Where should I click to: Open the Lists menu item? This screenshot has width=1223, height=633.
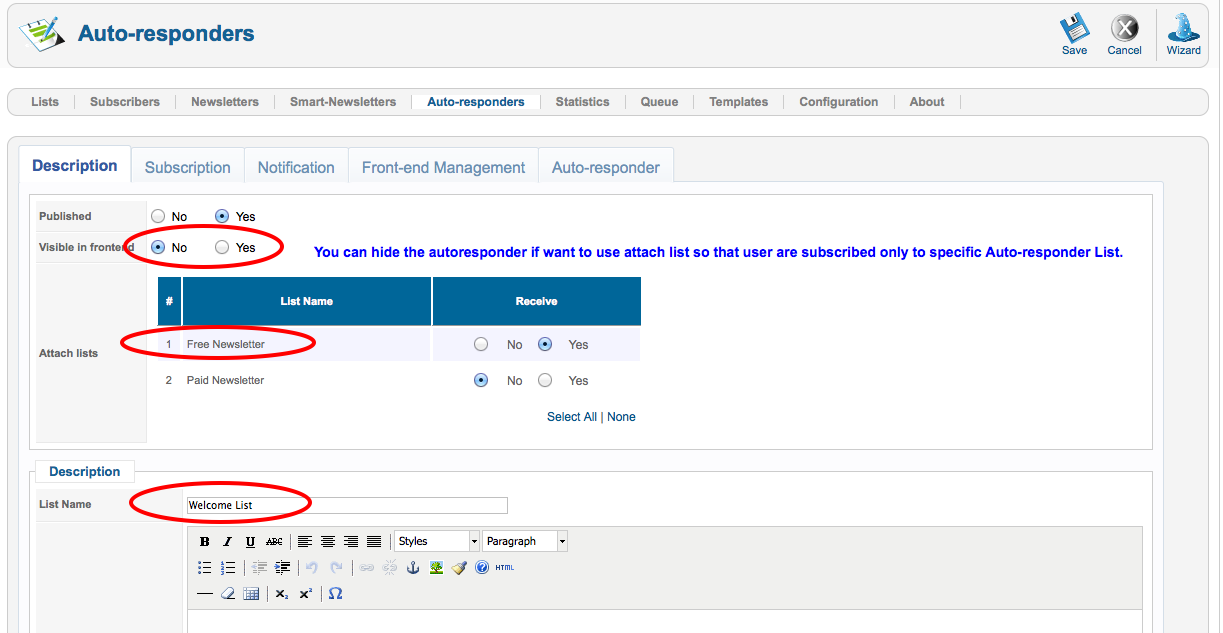point(45,102)
